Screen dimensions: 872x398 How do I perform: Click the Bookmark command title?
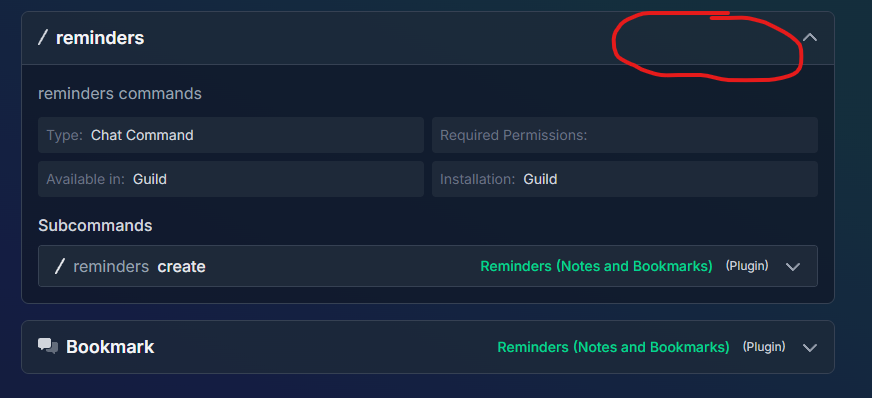tap(110, 347)
